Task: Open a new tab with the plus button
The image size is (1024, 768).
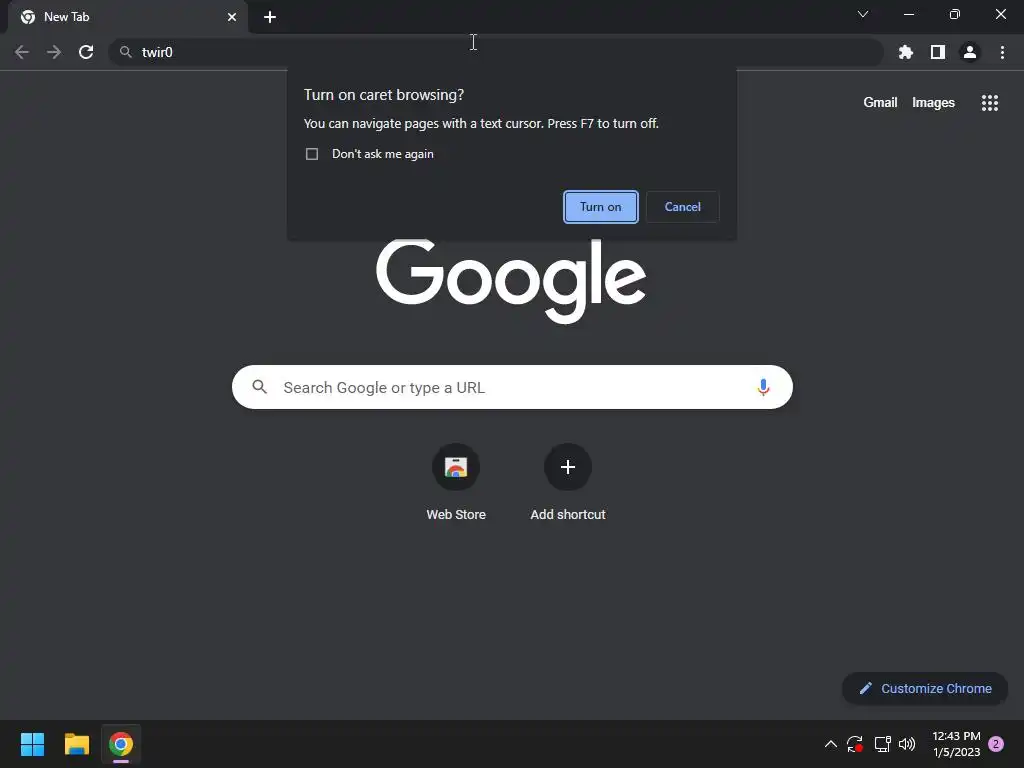Action: point(270,17)
